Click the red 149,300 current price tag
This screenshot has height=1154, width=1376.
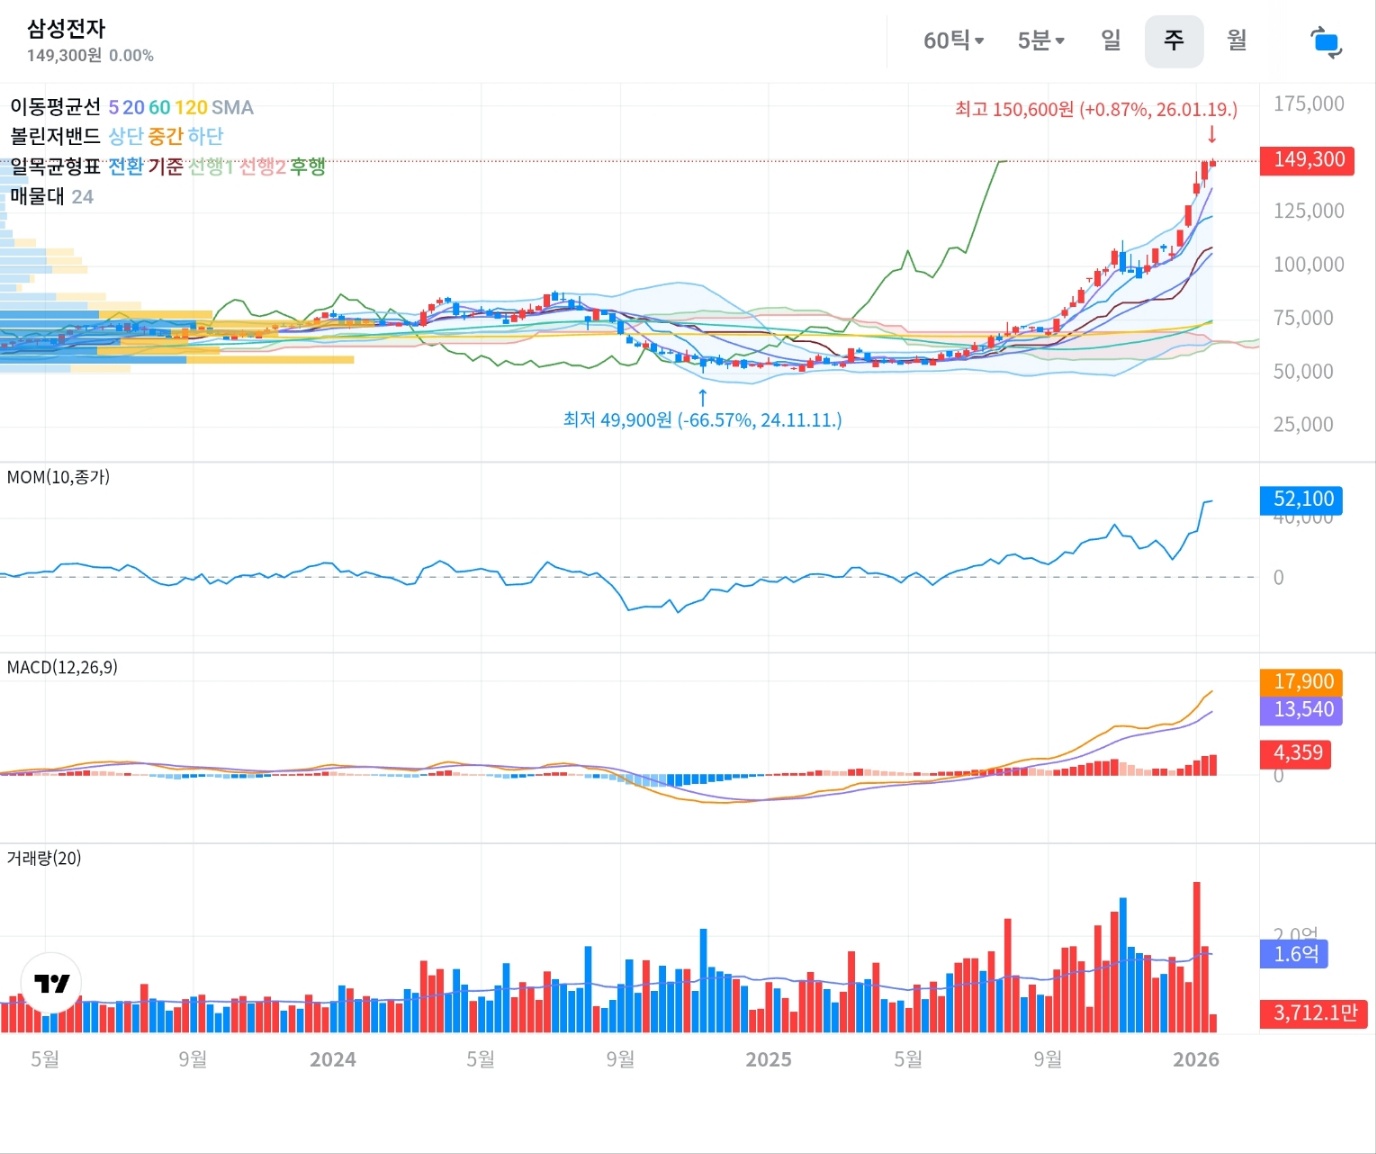(1307, 160)
